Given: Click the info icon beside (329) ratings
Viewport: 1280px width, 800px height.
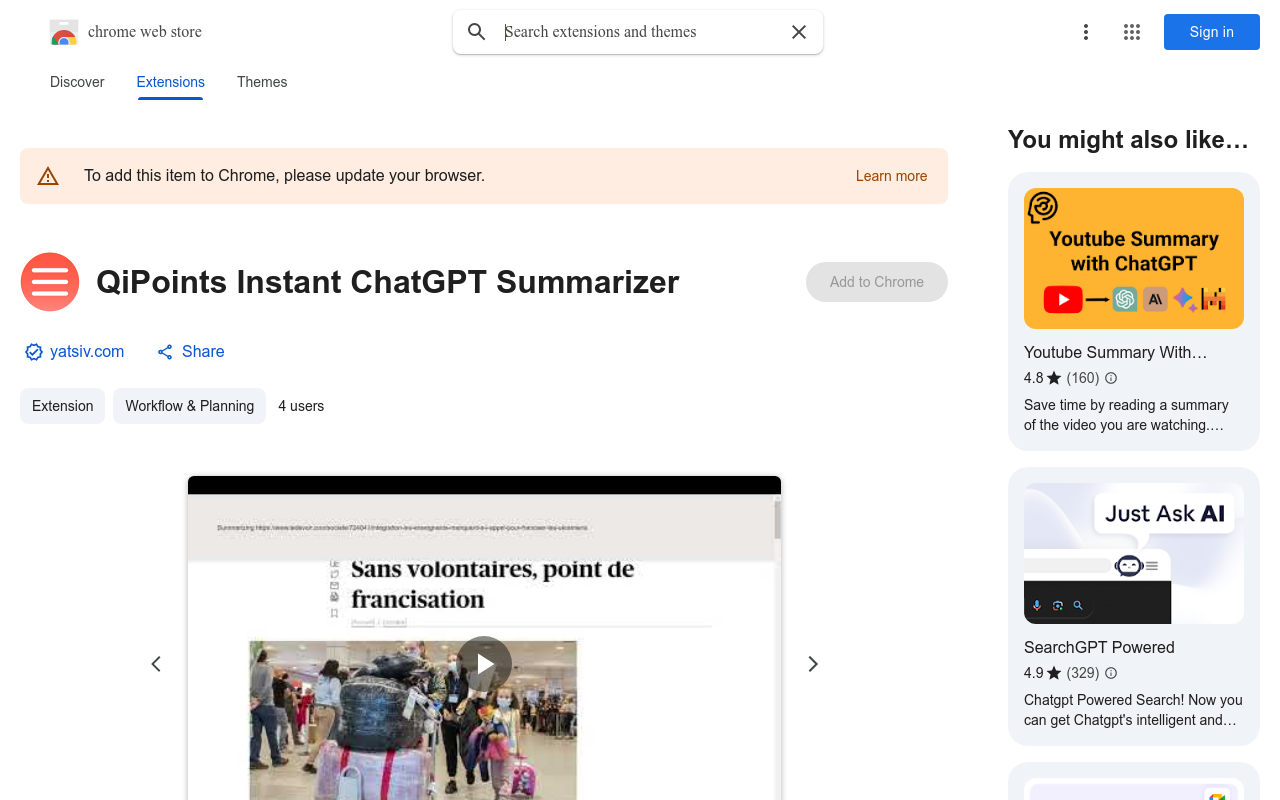Looking at the screenshot, I should (x=1111, y=673).
